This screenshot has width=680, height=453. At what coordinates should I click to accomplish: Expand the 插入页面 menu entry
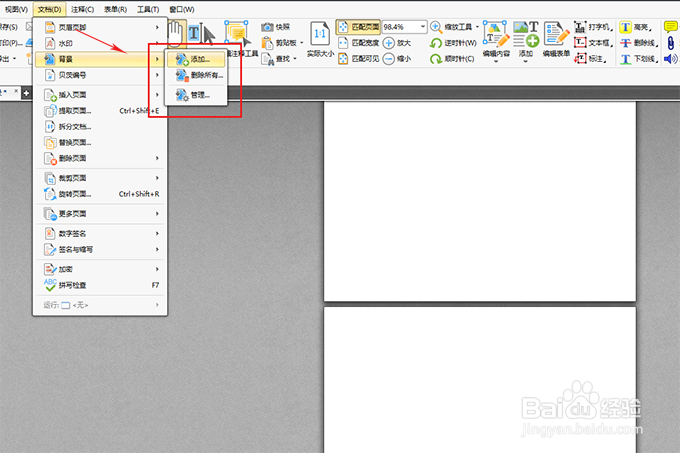pos(100,95)
